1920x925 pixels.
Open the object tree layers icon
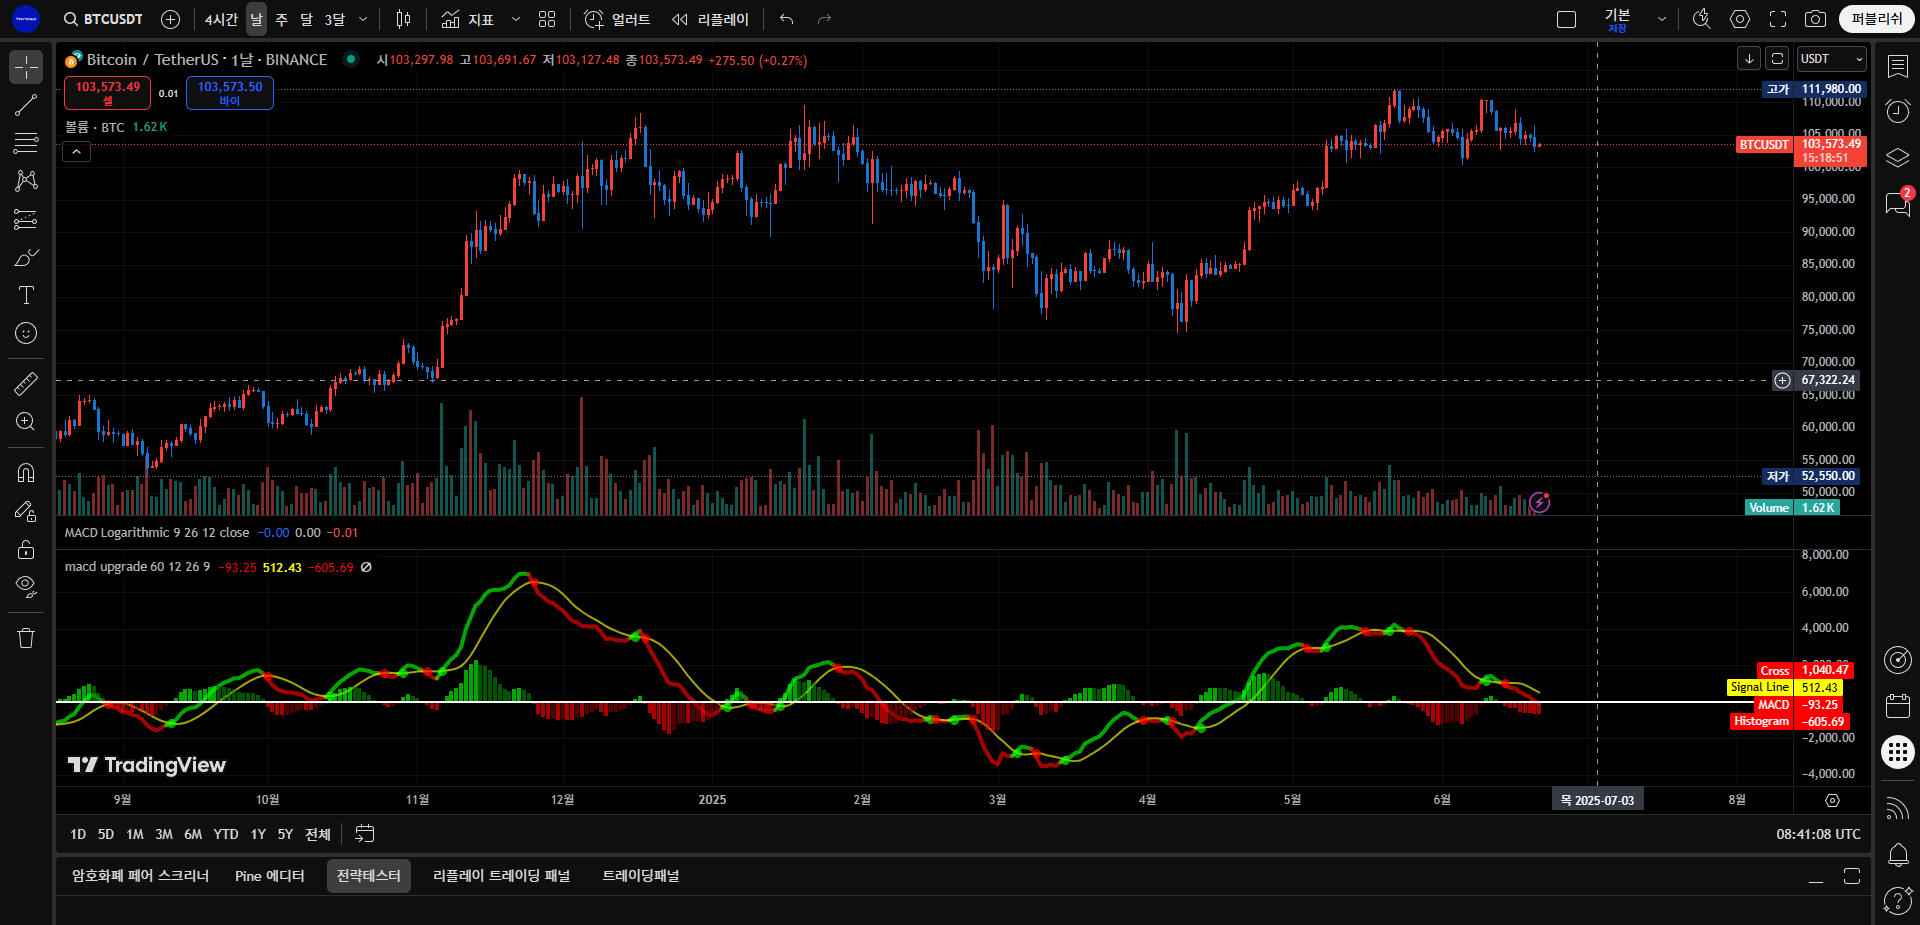click(1897, 157)
